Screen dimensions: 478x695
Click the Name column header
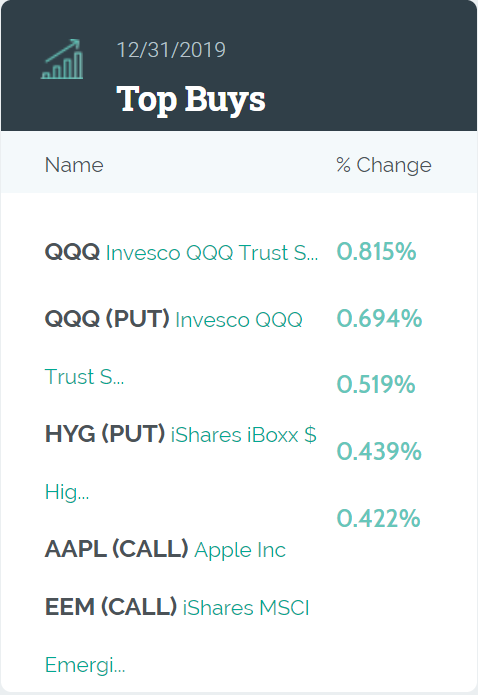point(74,165)
